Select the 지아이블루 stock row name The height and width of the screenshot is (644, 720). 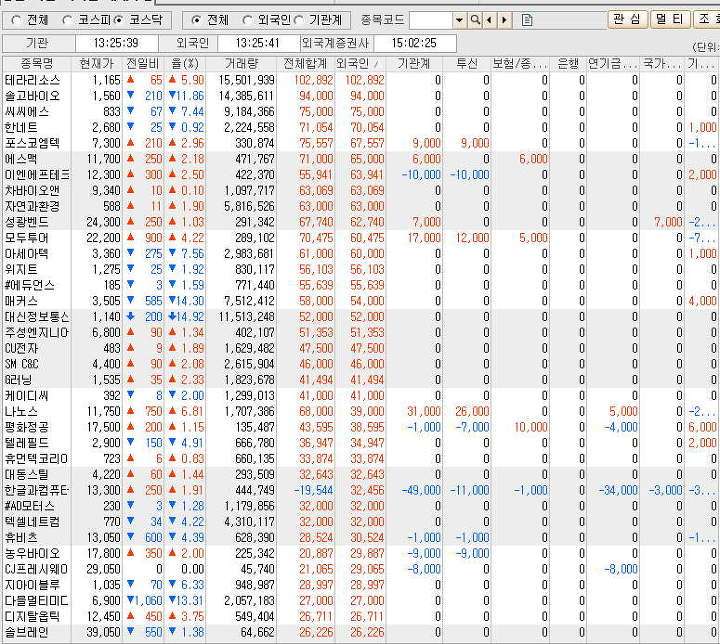(x=33, y=585)
